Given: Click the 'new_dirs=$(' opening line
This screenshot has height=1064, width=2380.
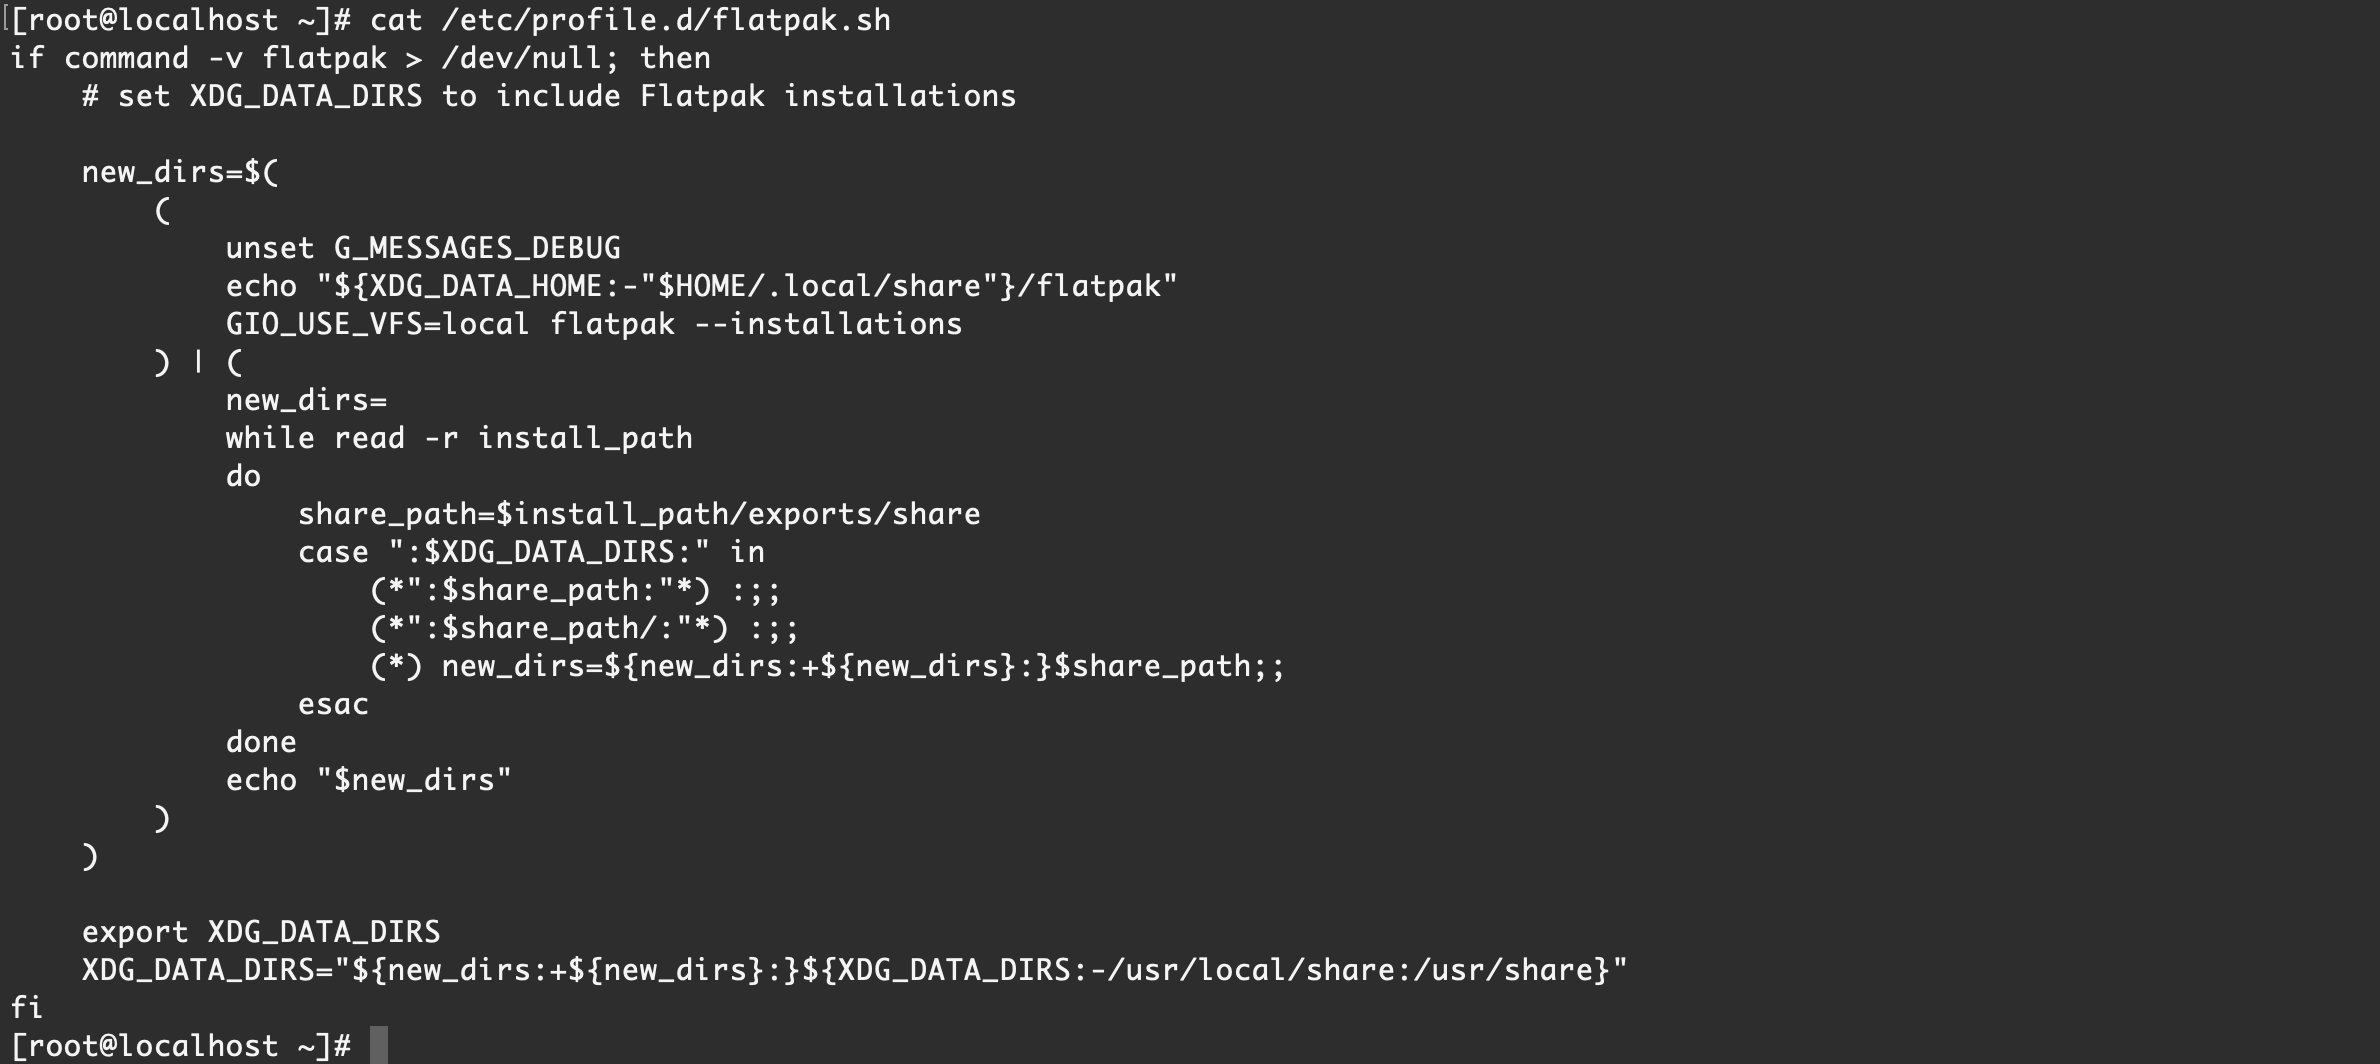Looking at the screenshot, I should pos(180,172).
